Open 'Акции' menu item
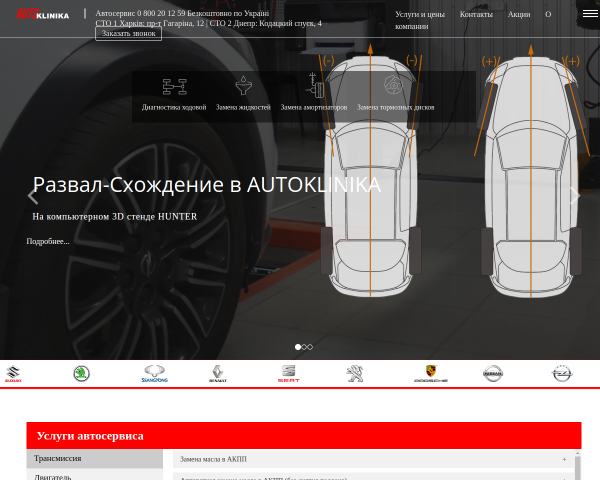Image resolution: width=600 pixels, height=480 pixels. [519, 15]
